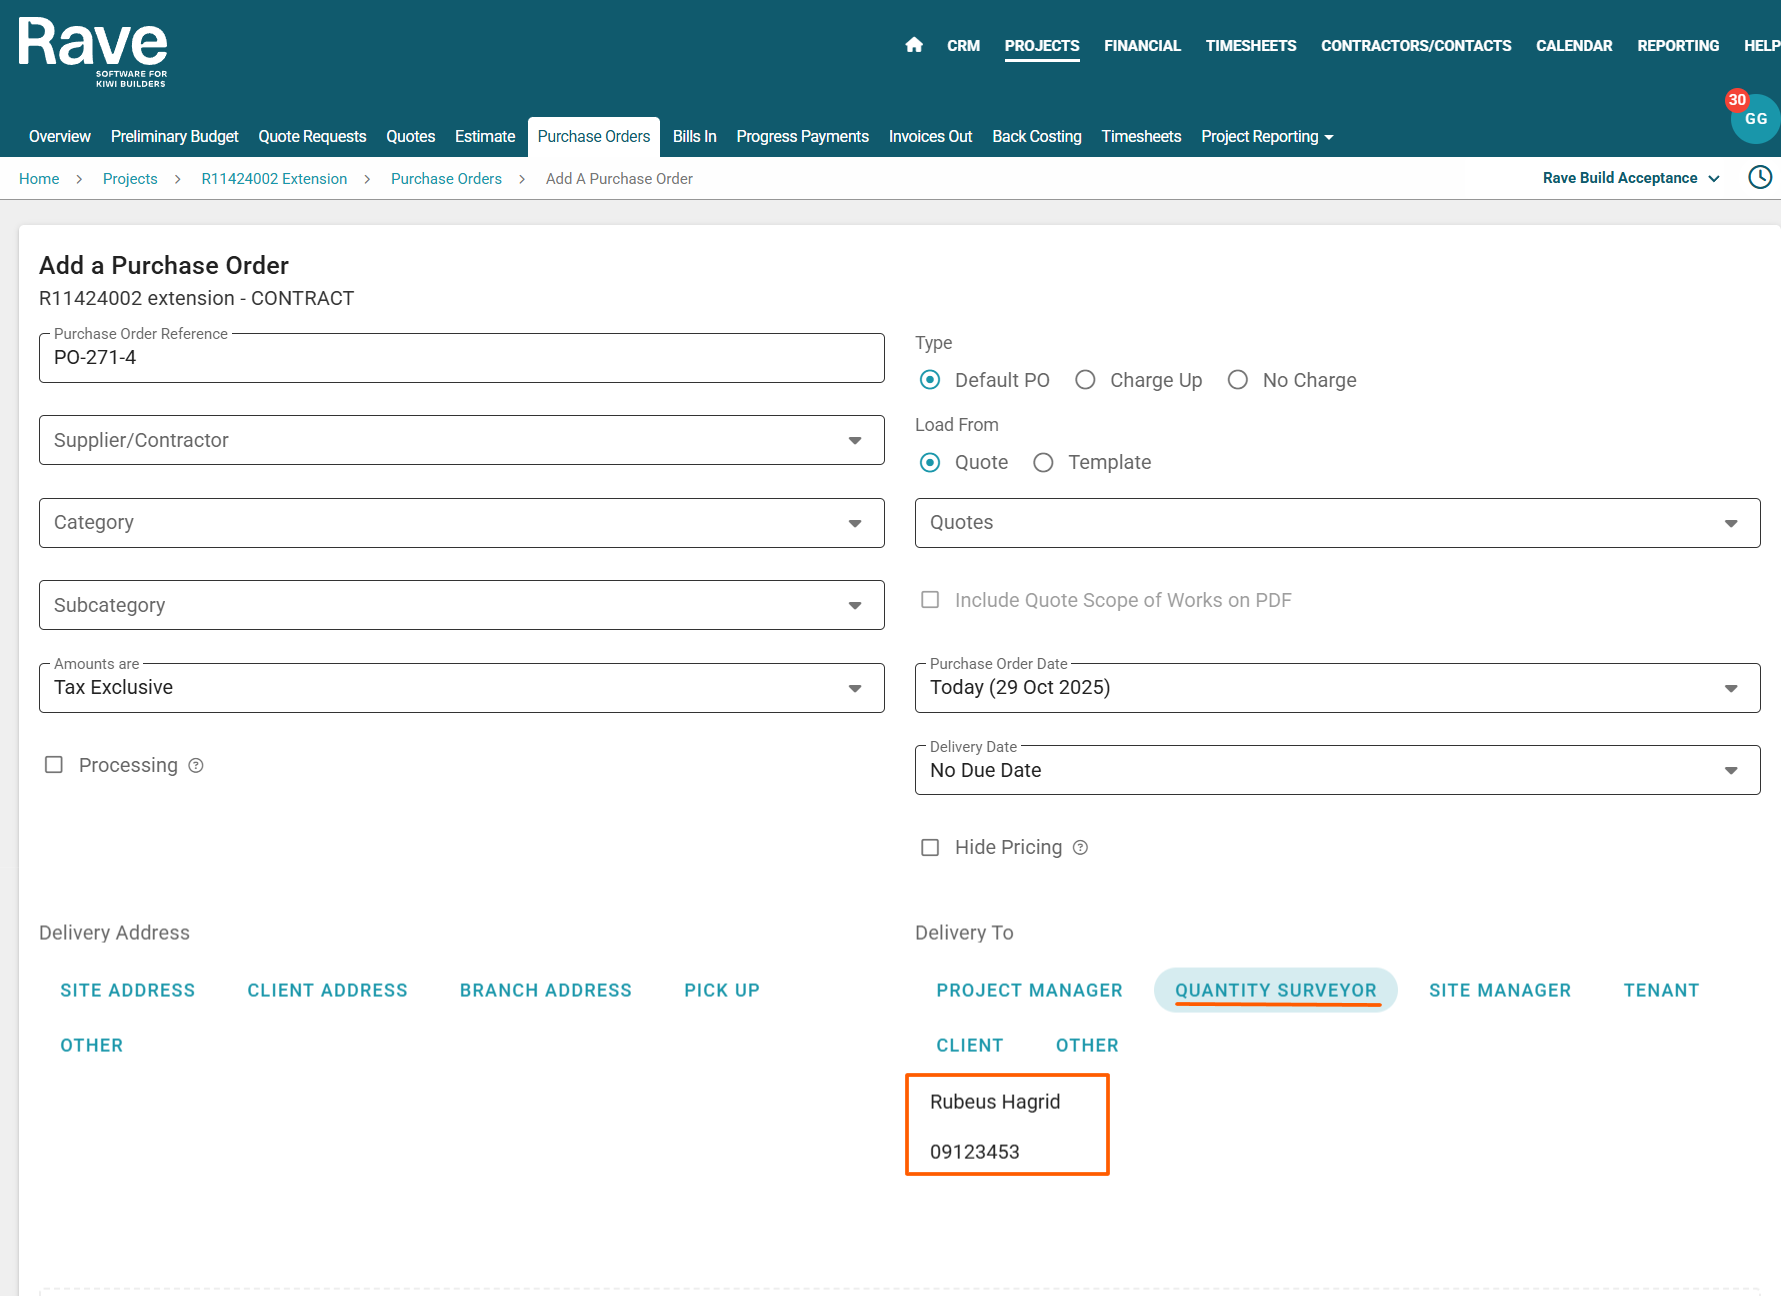Choose Site Address for delivery
Viewport: 1781px width, 1296px height.
pyautogui.click(x=128, y=990)
